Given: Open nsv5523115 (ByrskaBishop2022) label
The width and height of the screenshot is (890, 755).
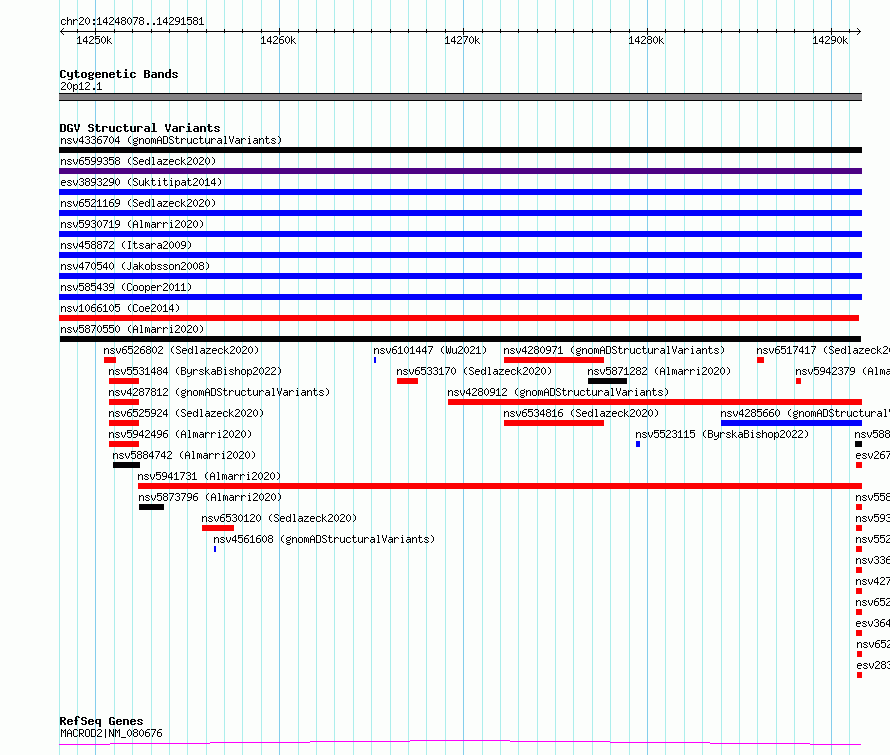Looking at the screenshot, I should click(x=722, y=434).
